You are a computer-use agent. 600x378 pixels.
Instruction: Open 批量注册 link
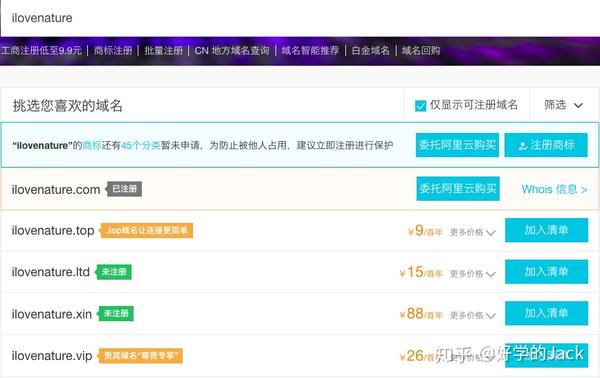163,51
